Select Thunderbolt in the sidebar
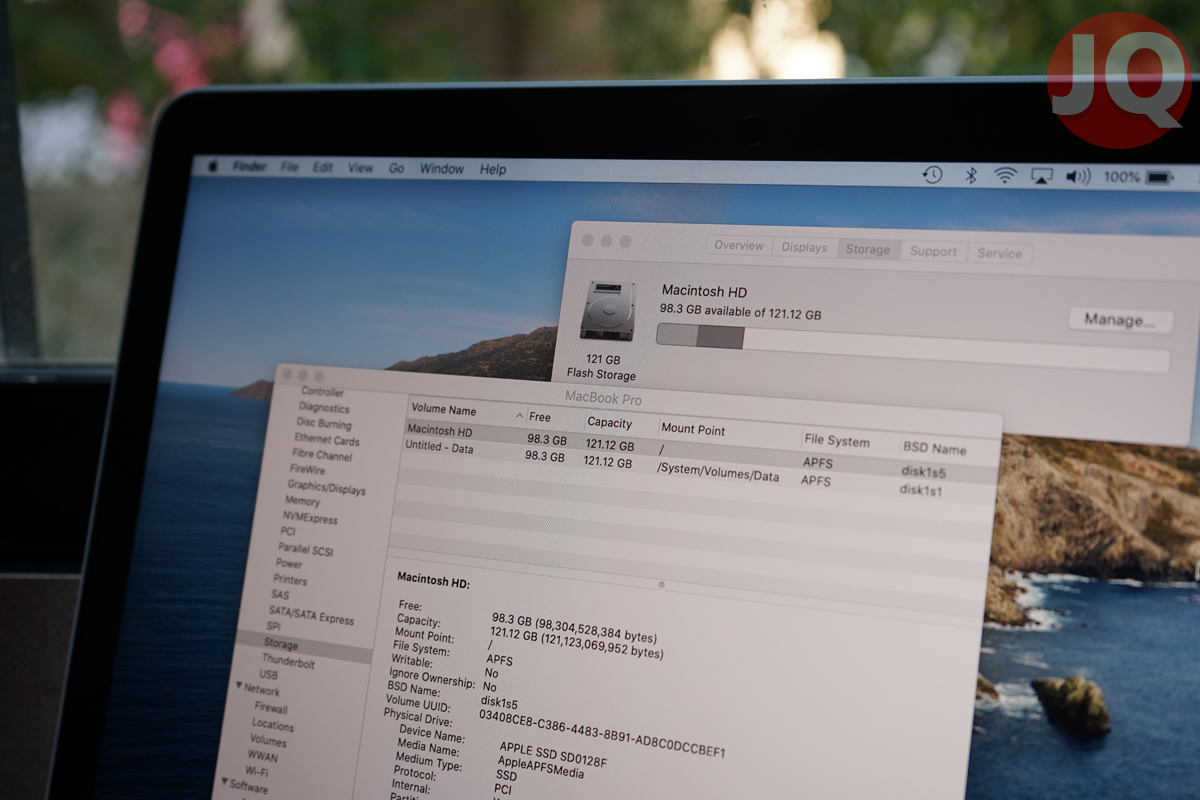The image size is (1200, 800). 288,663
